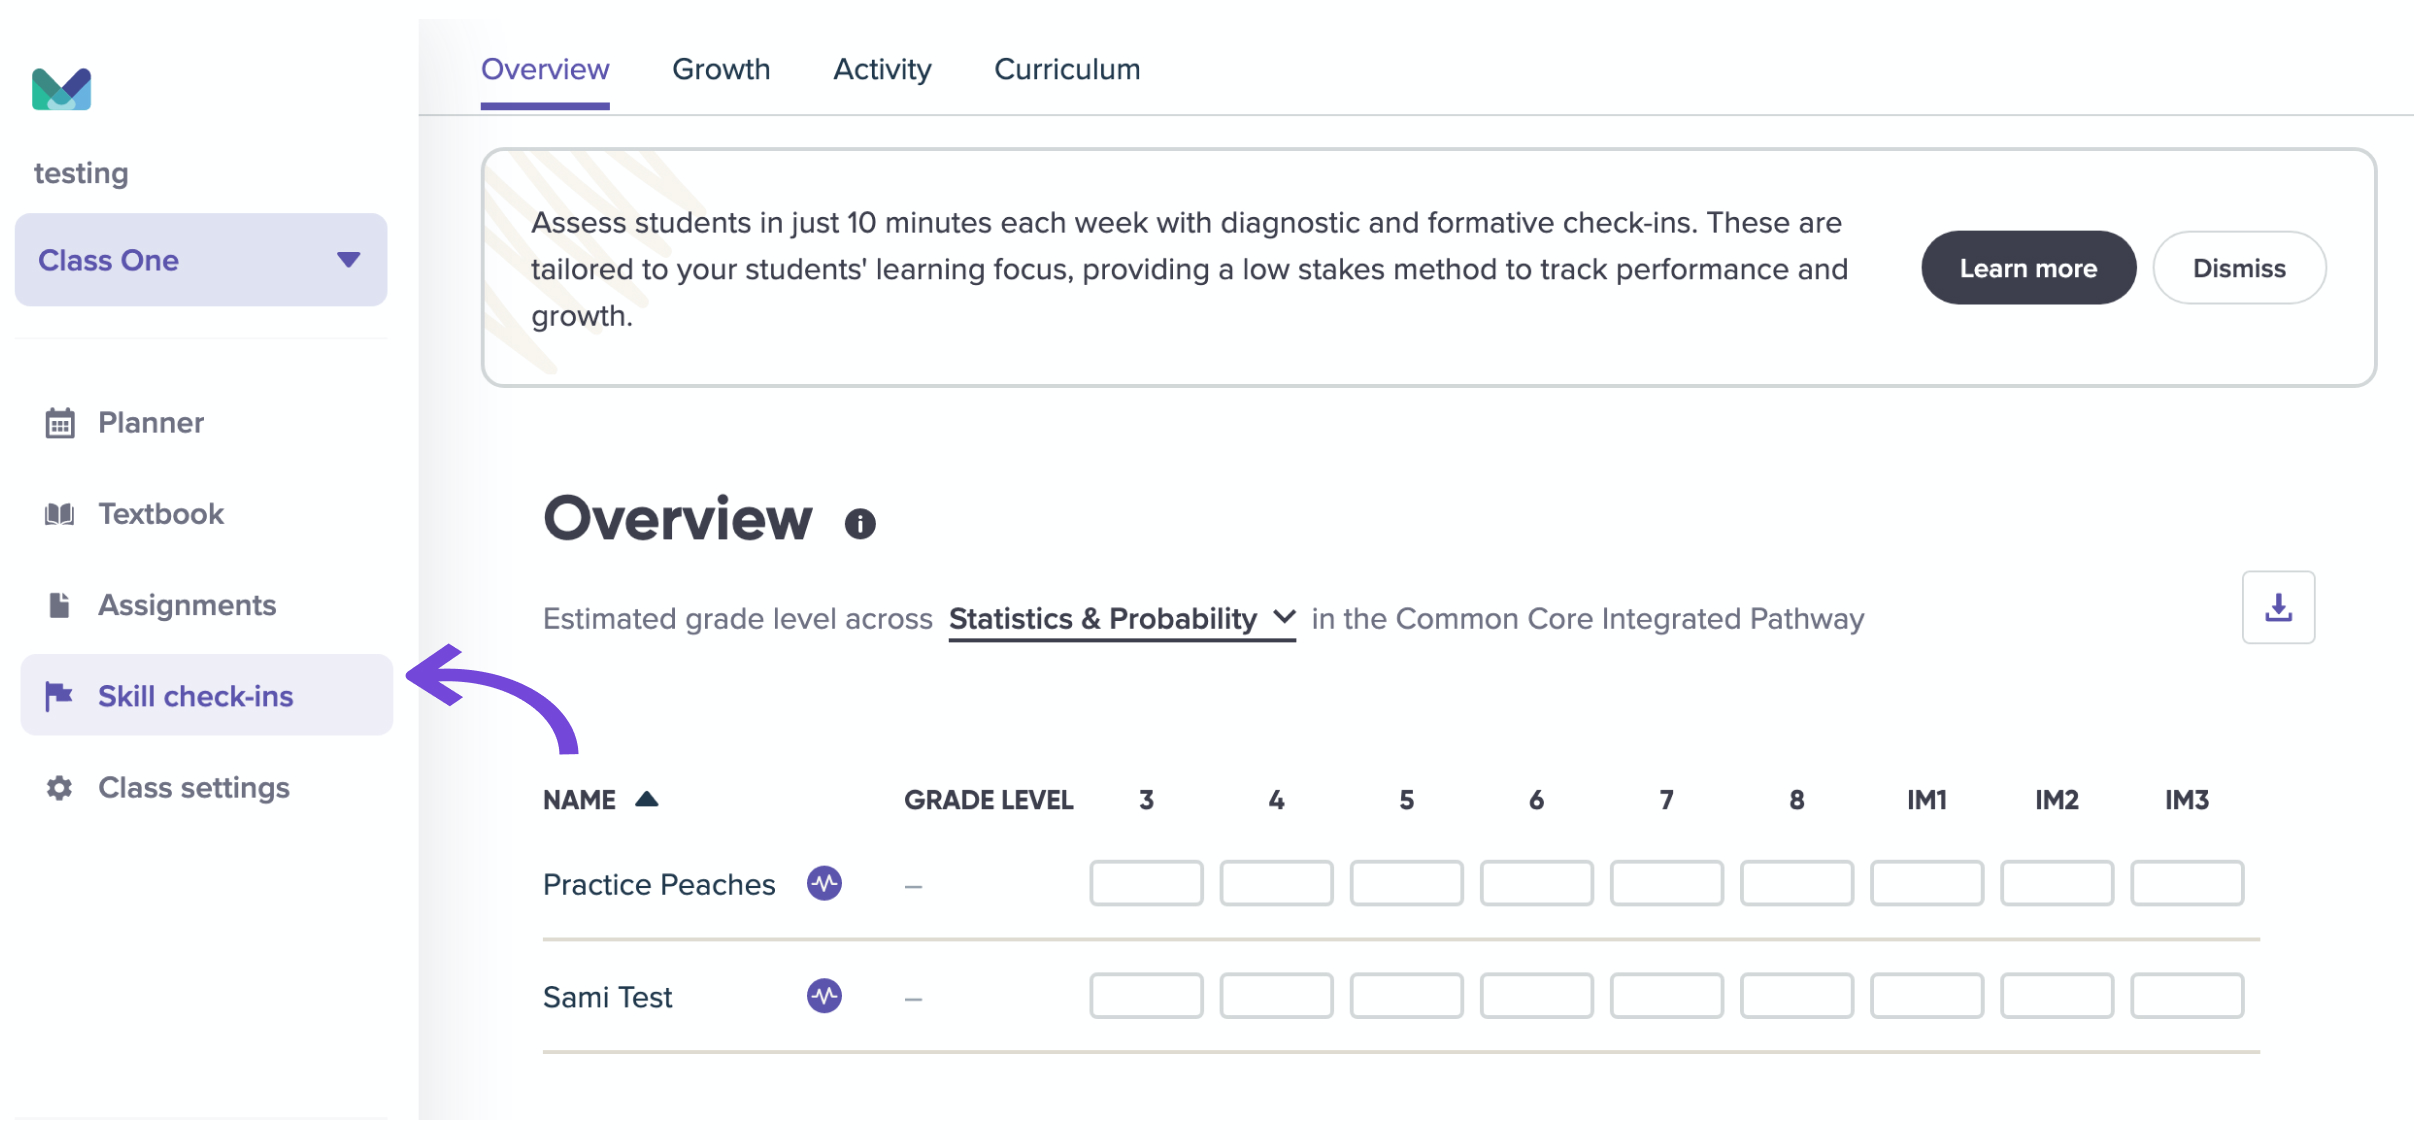This screenshot has height=1140, width=2414.
Task: Click the Mathspace logo icon
Action: click(61, 89)
